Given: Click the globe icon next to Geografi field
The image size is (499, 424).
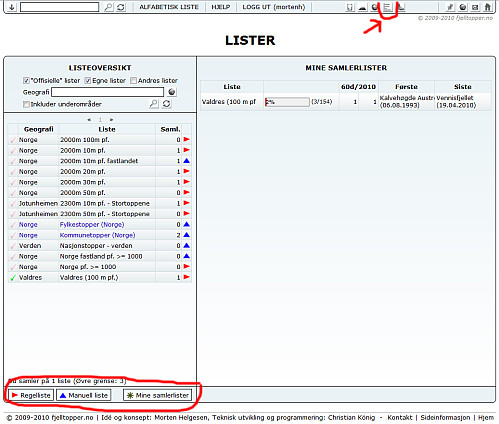Looking at the screenshot, I should [172, 92].
